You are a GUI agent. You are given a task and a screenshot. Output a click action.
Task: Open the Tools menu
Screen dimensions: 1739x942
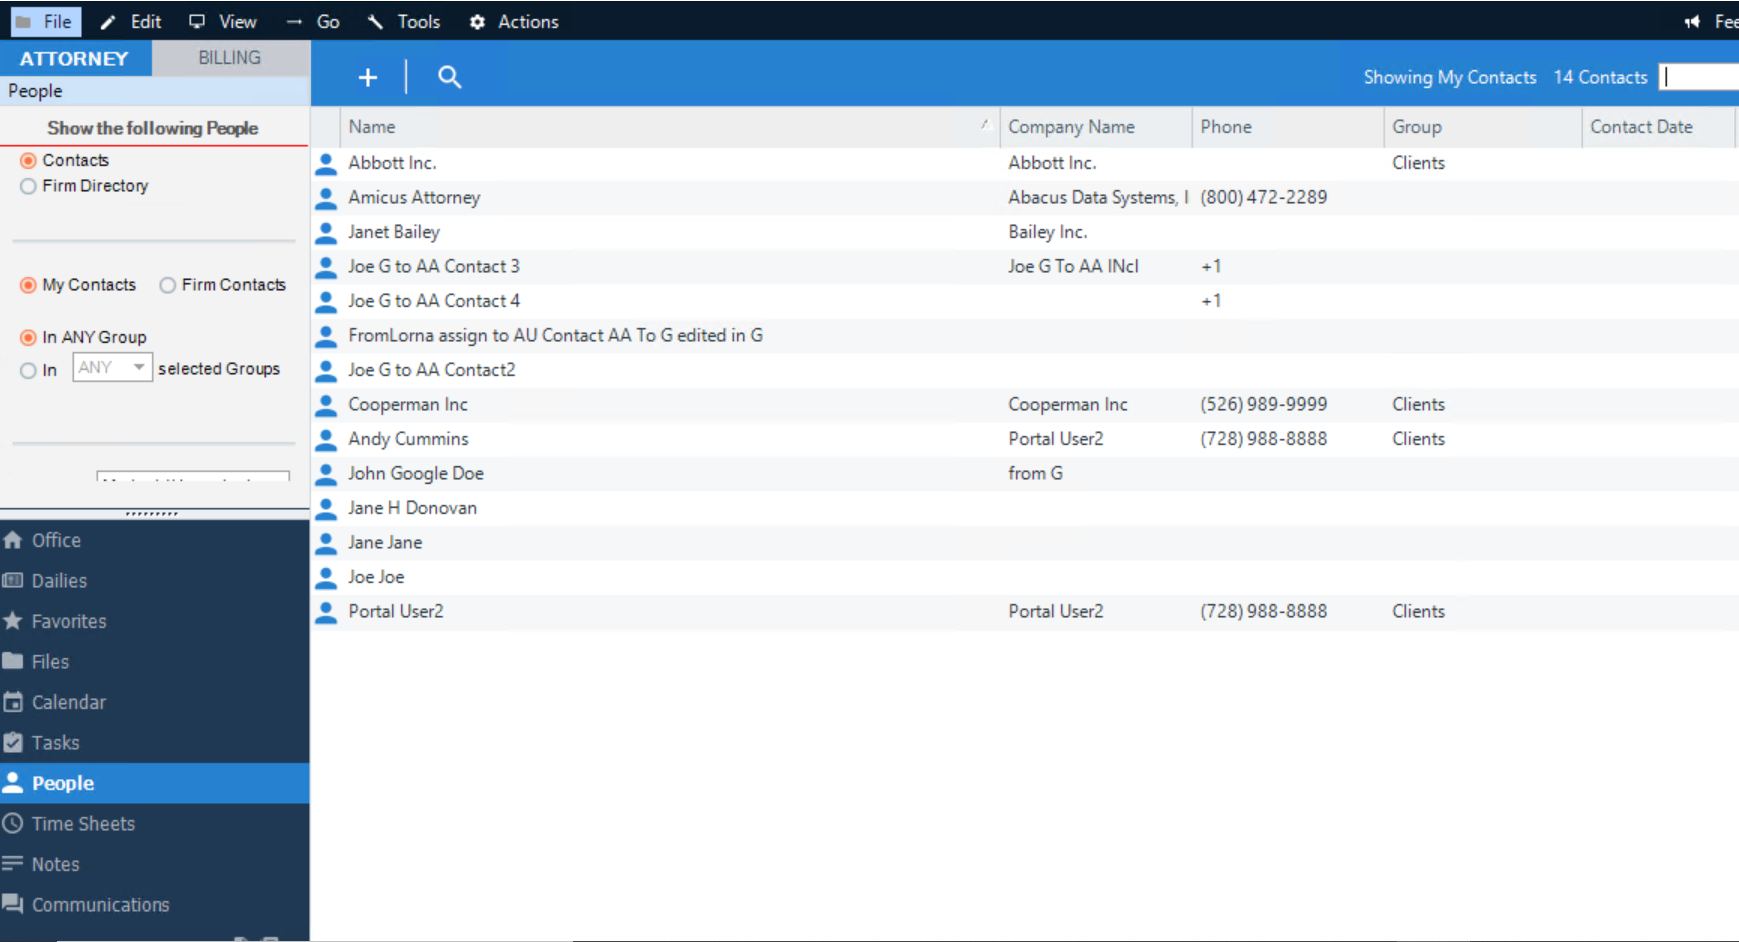pos(418,21)
